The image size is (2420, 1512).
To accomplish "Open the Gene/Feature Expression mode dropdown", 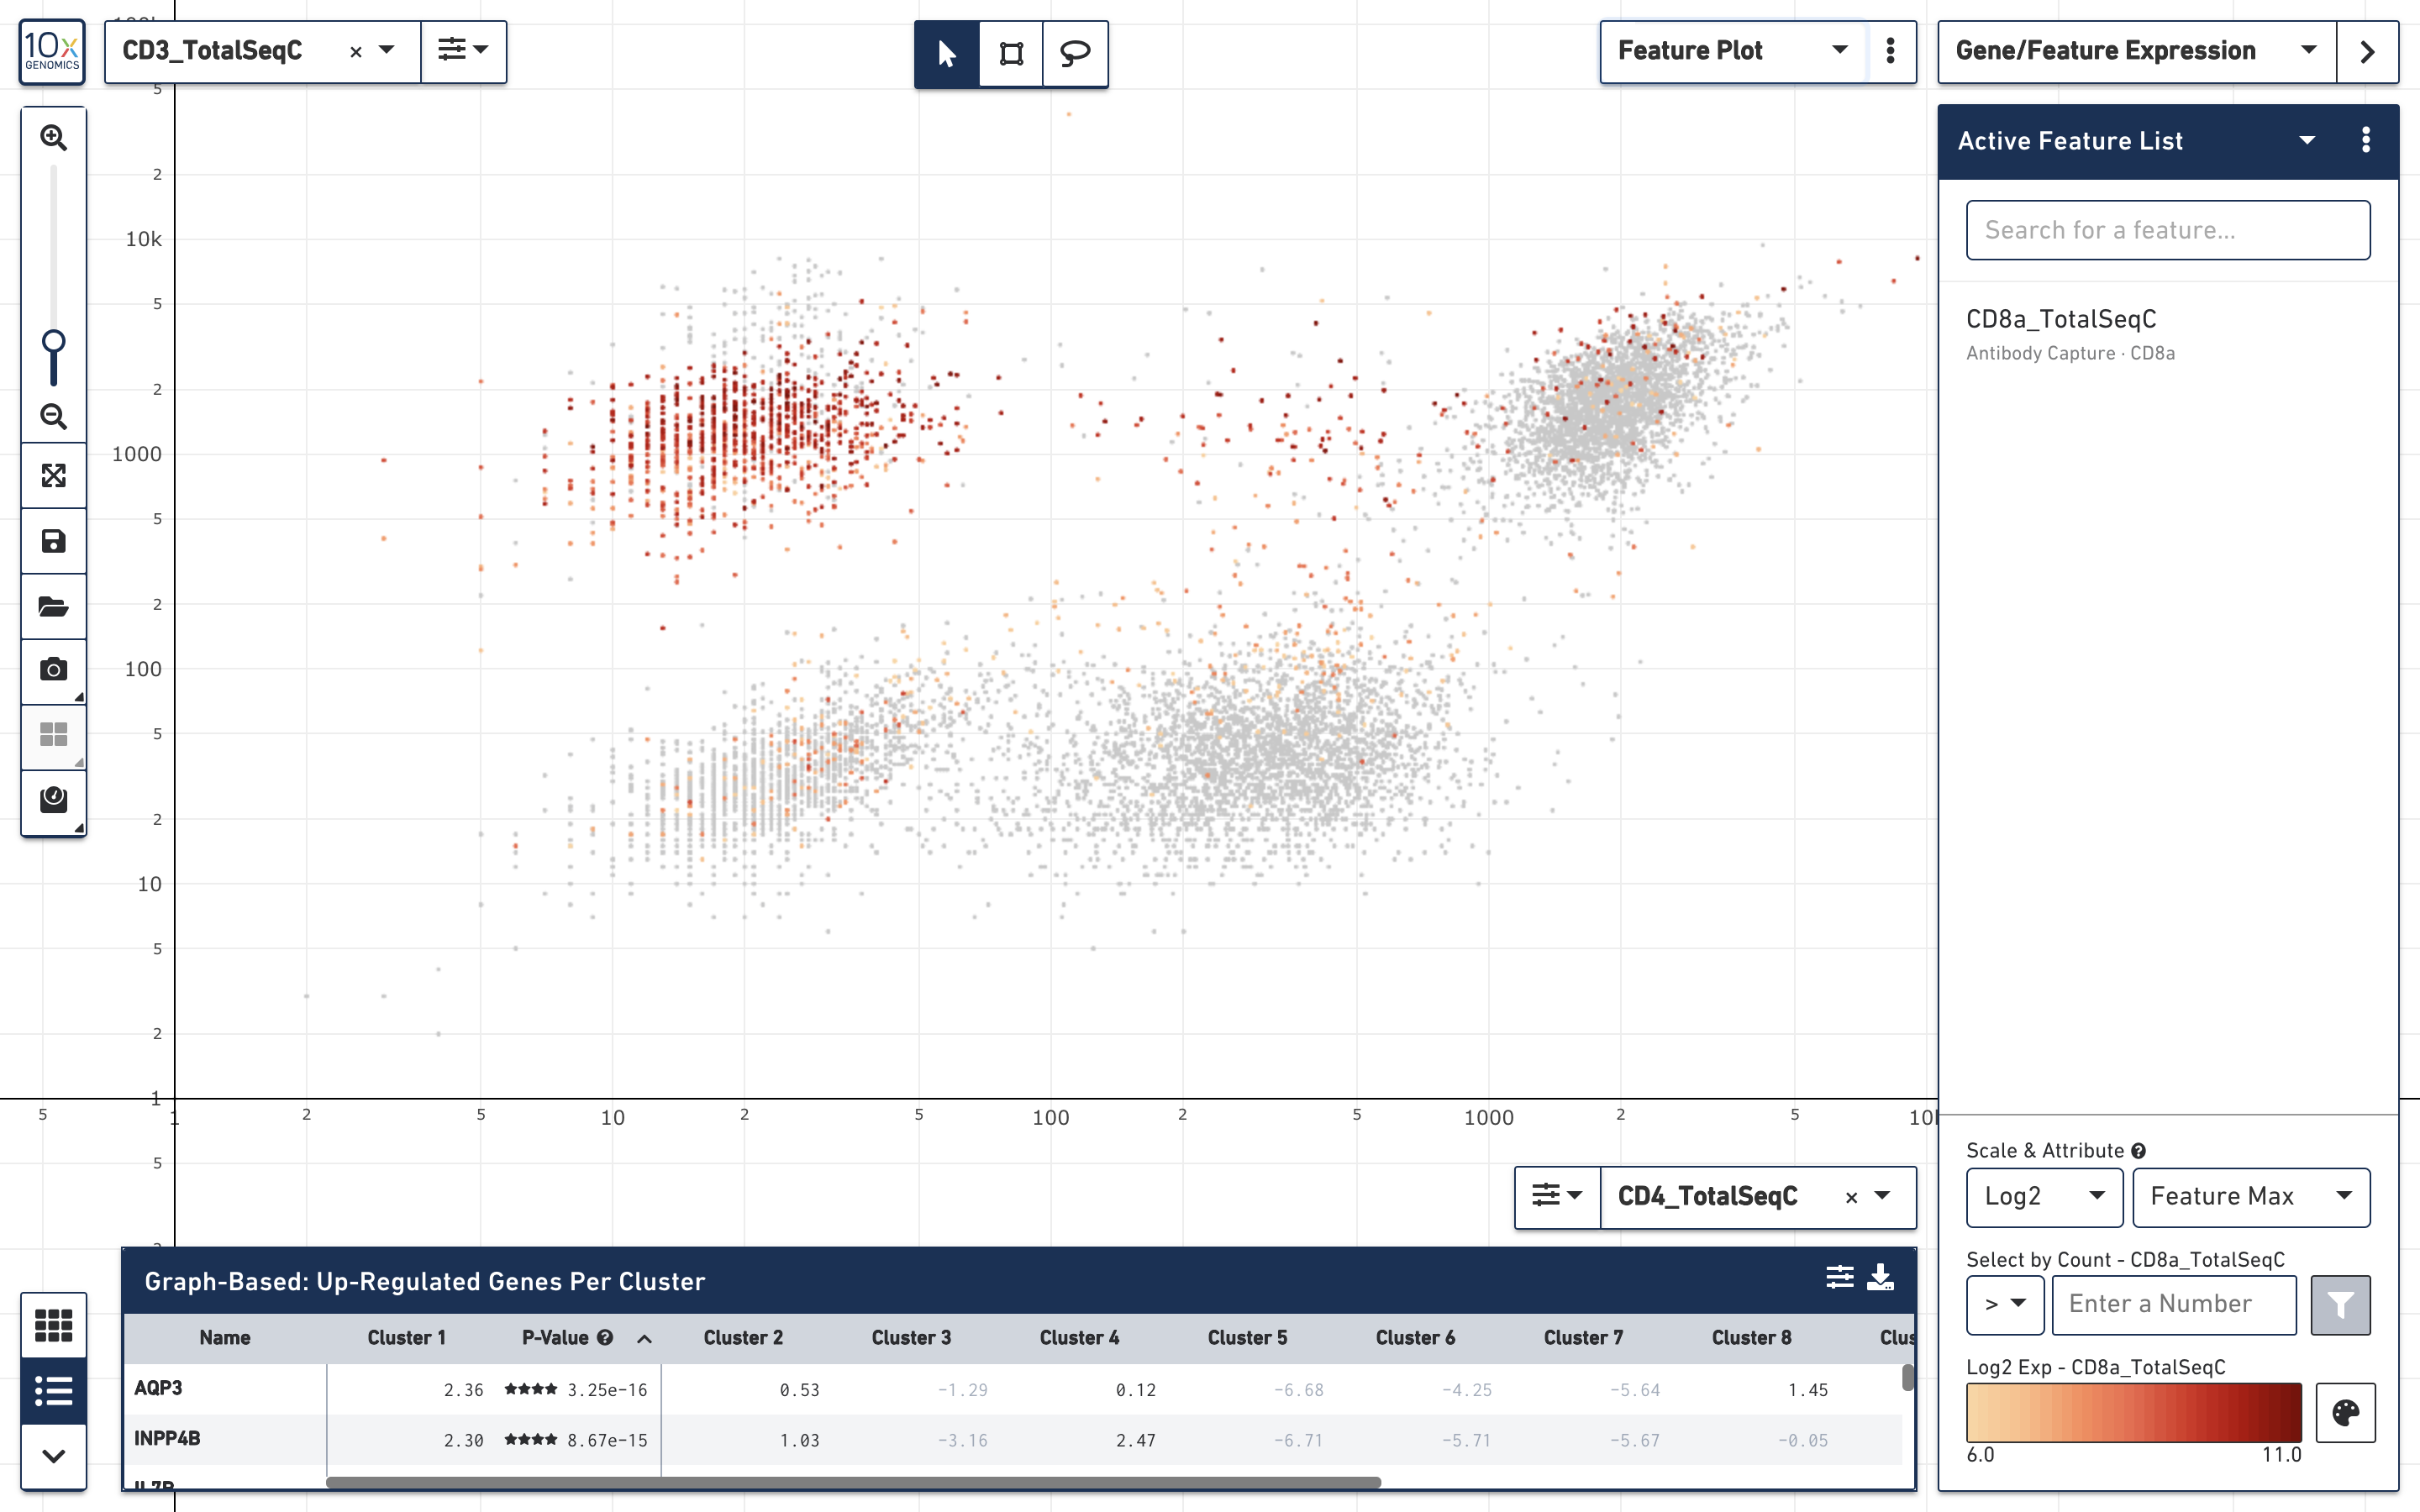I will click(2136, 51).
